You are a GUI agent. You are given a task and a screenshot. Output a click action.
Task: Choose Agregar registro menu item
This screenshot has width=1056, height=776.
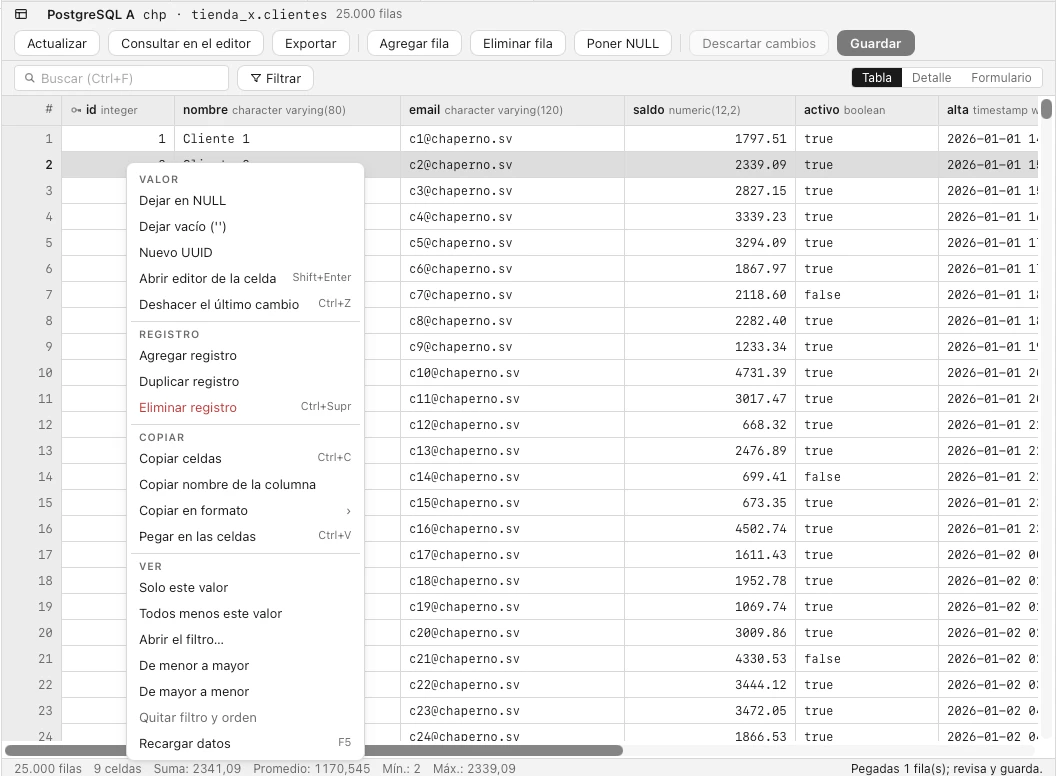(x=245, y=356)
